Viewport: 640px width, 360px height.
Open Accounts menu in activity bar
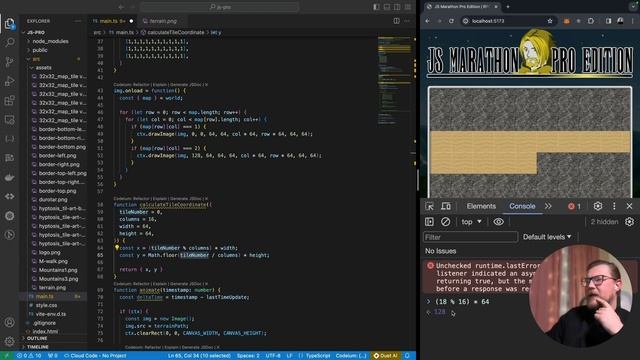coord(9,322)
